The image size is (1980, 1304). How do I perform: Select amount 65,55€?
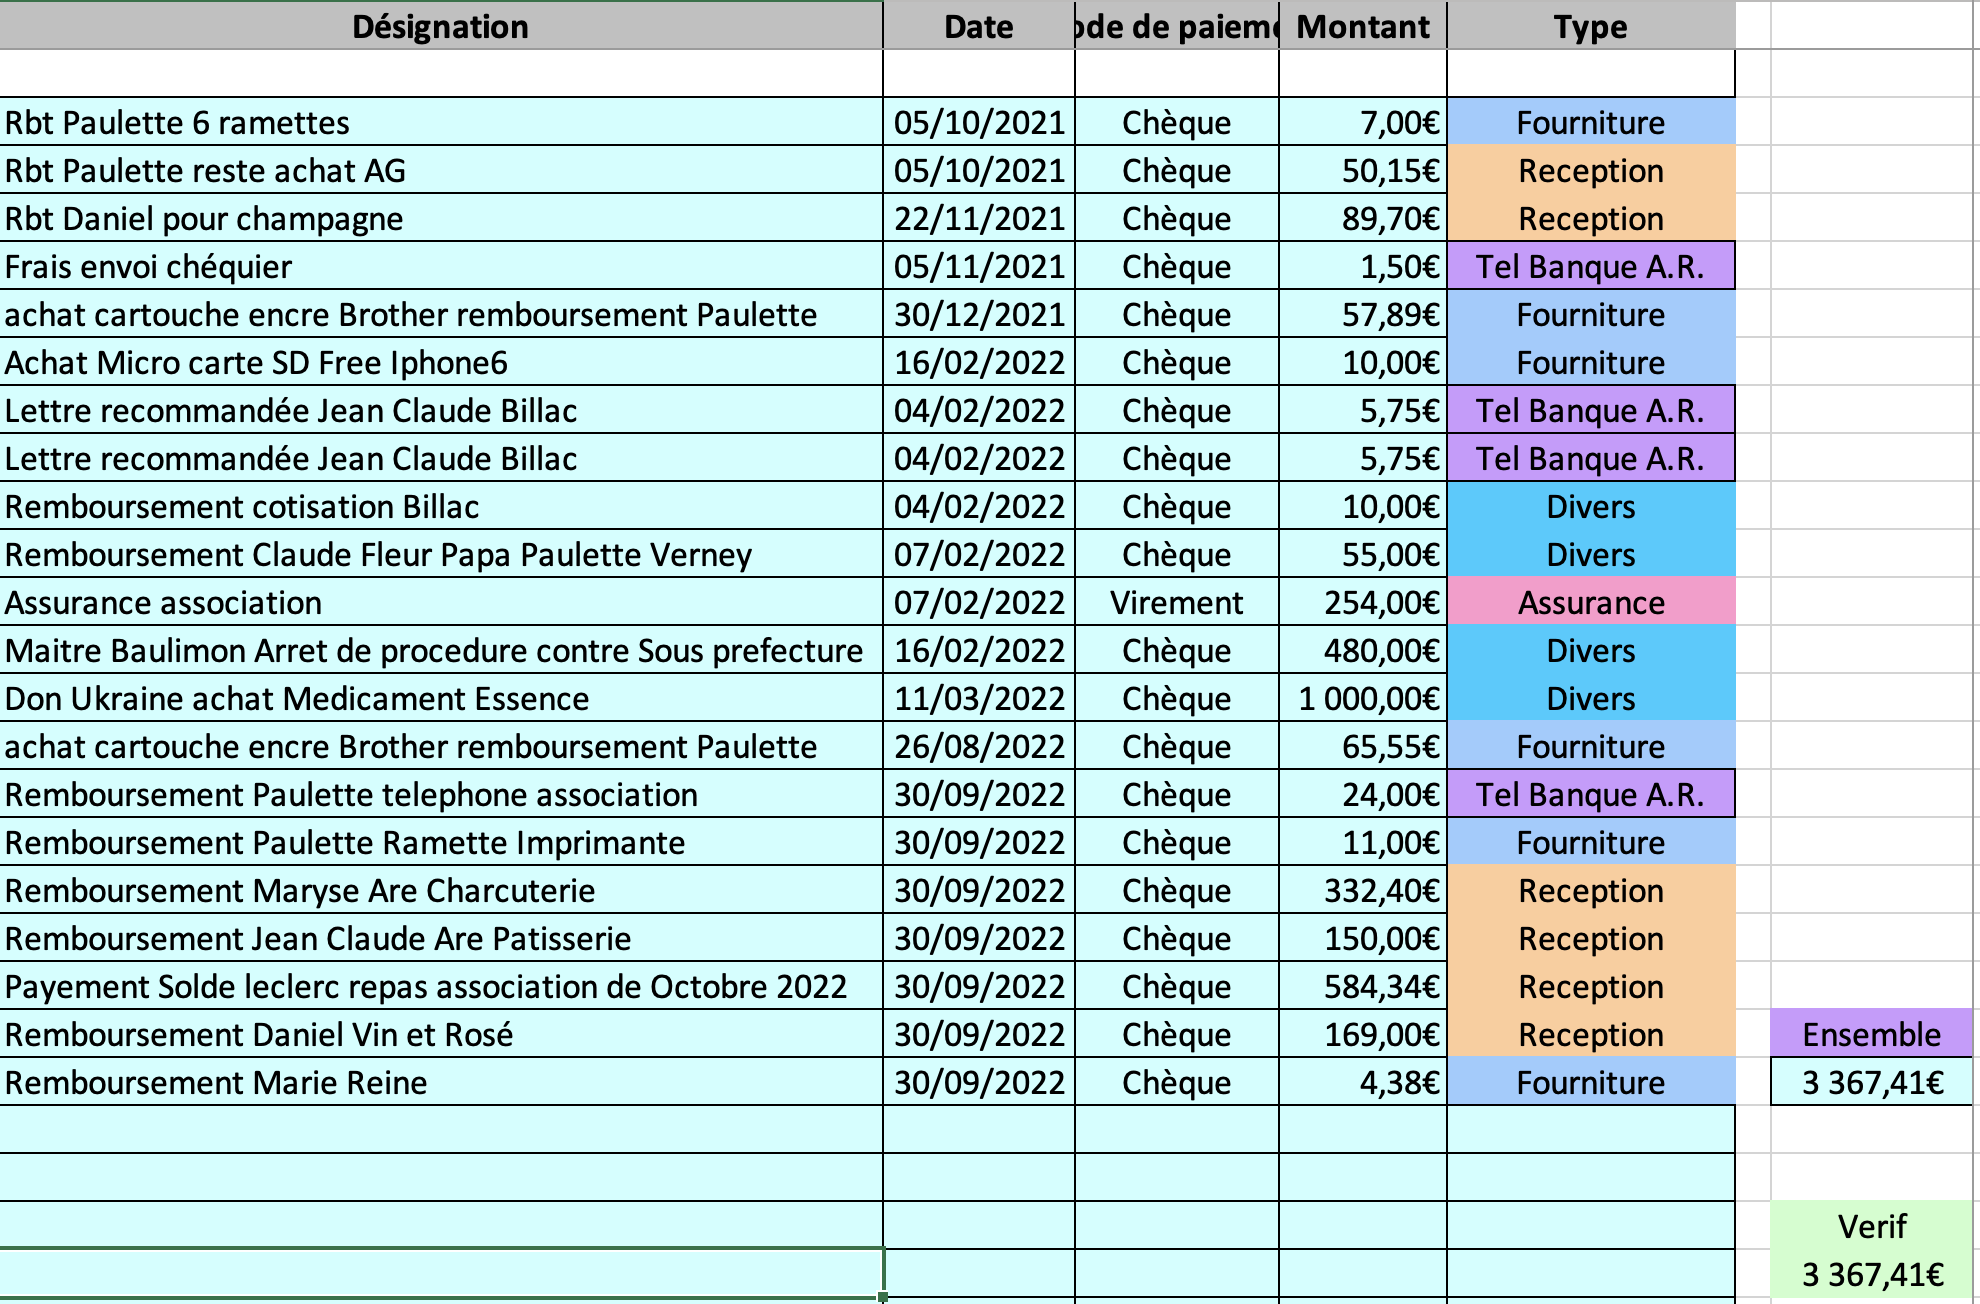point(1362,746)
